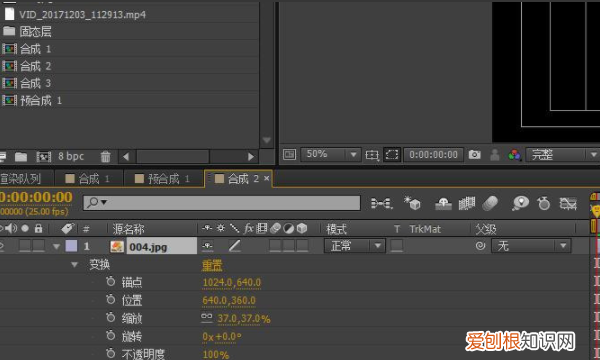Collapse layer 004.jpg properties triangle
The image size is (600, 360).
(x=57, y=246)
